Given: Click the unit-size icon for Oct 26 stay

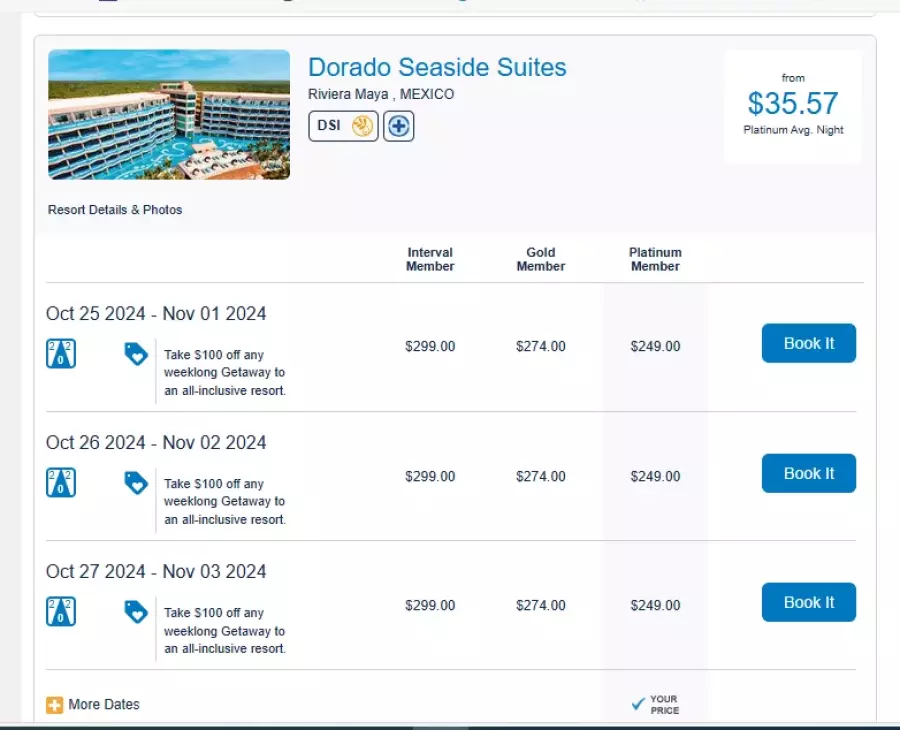Looking at the screenshot, I should click(61, 483).
